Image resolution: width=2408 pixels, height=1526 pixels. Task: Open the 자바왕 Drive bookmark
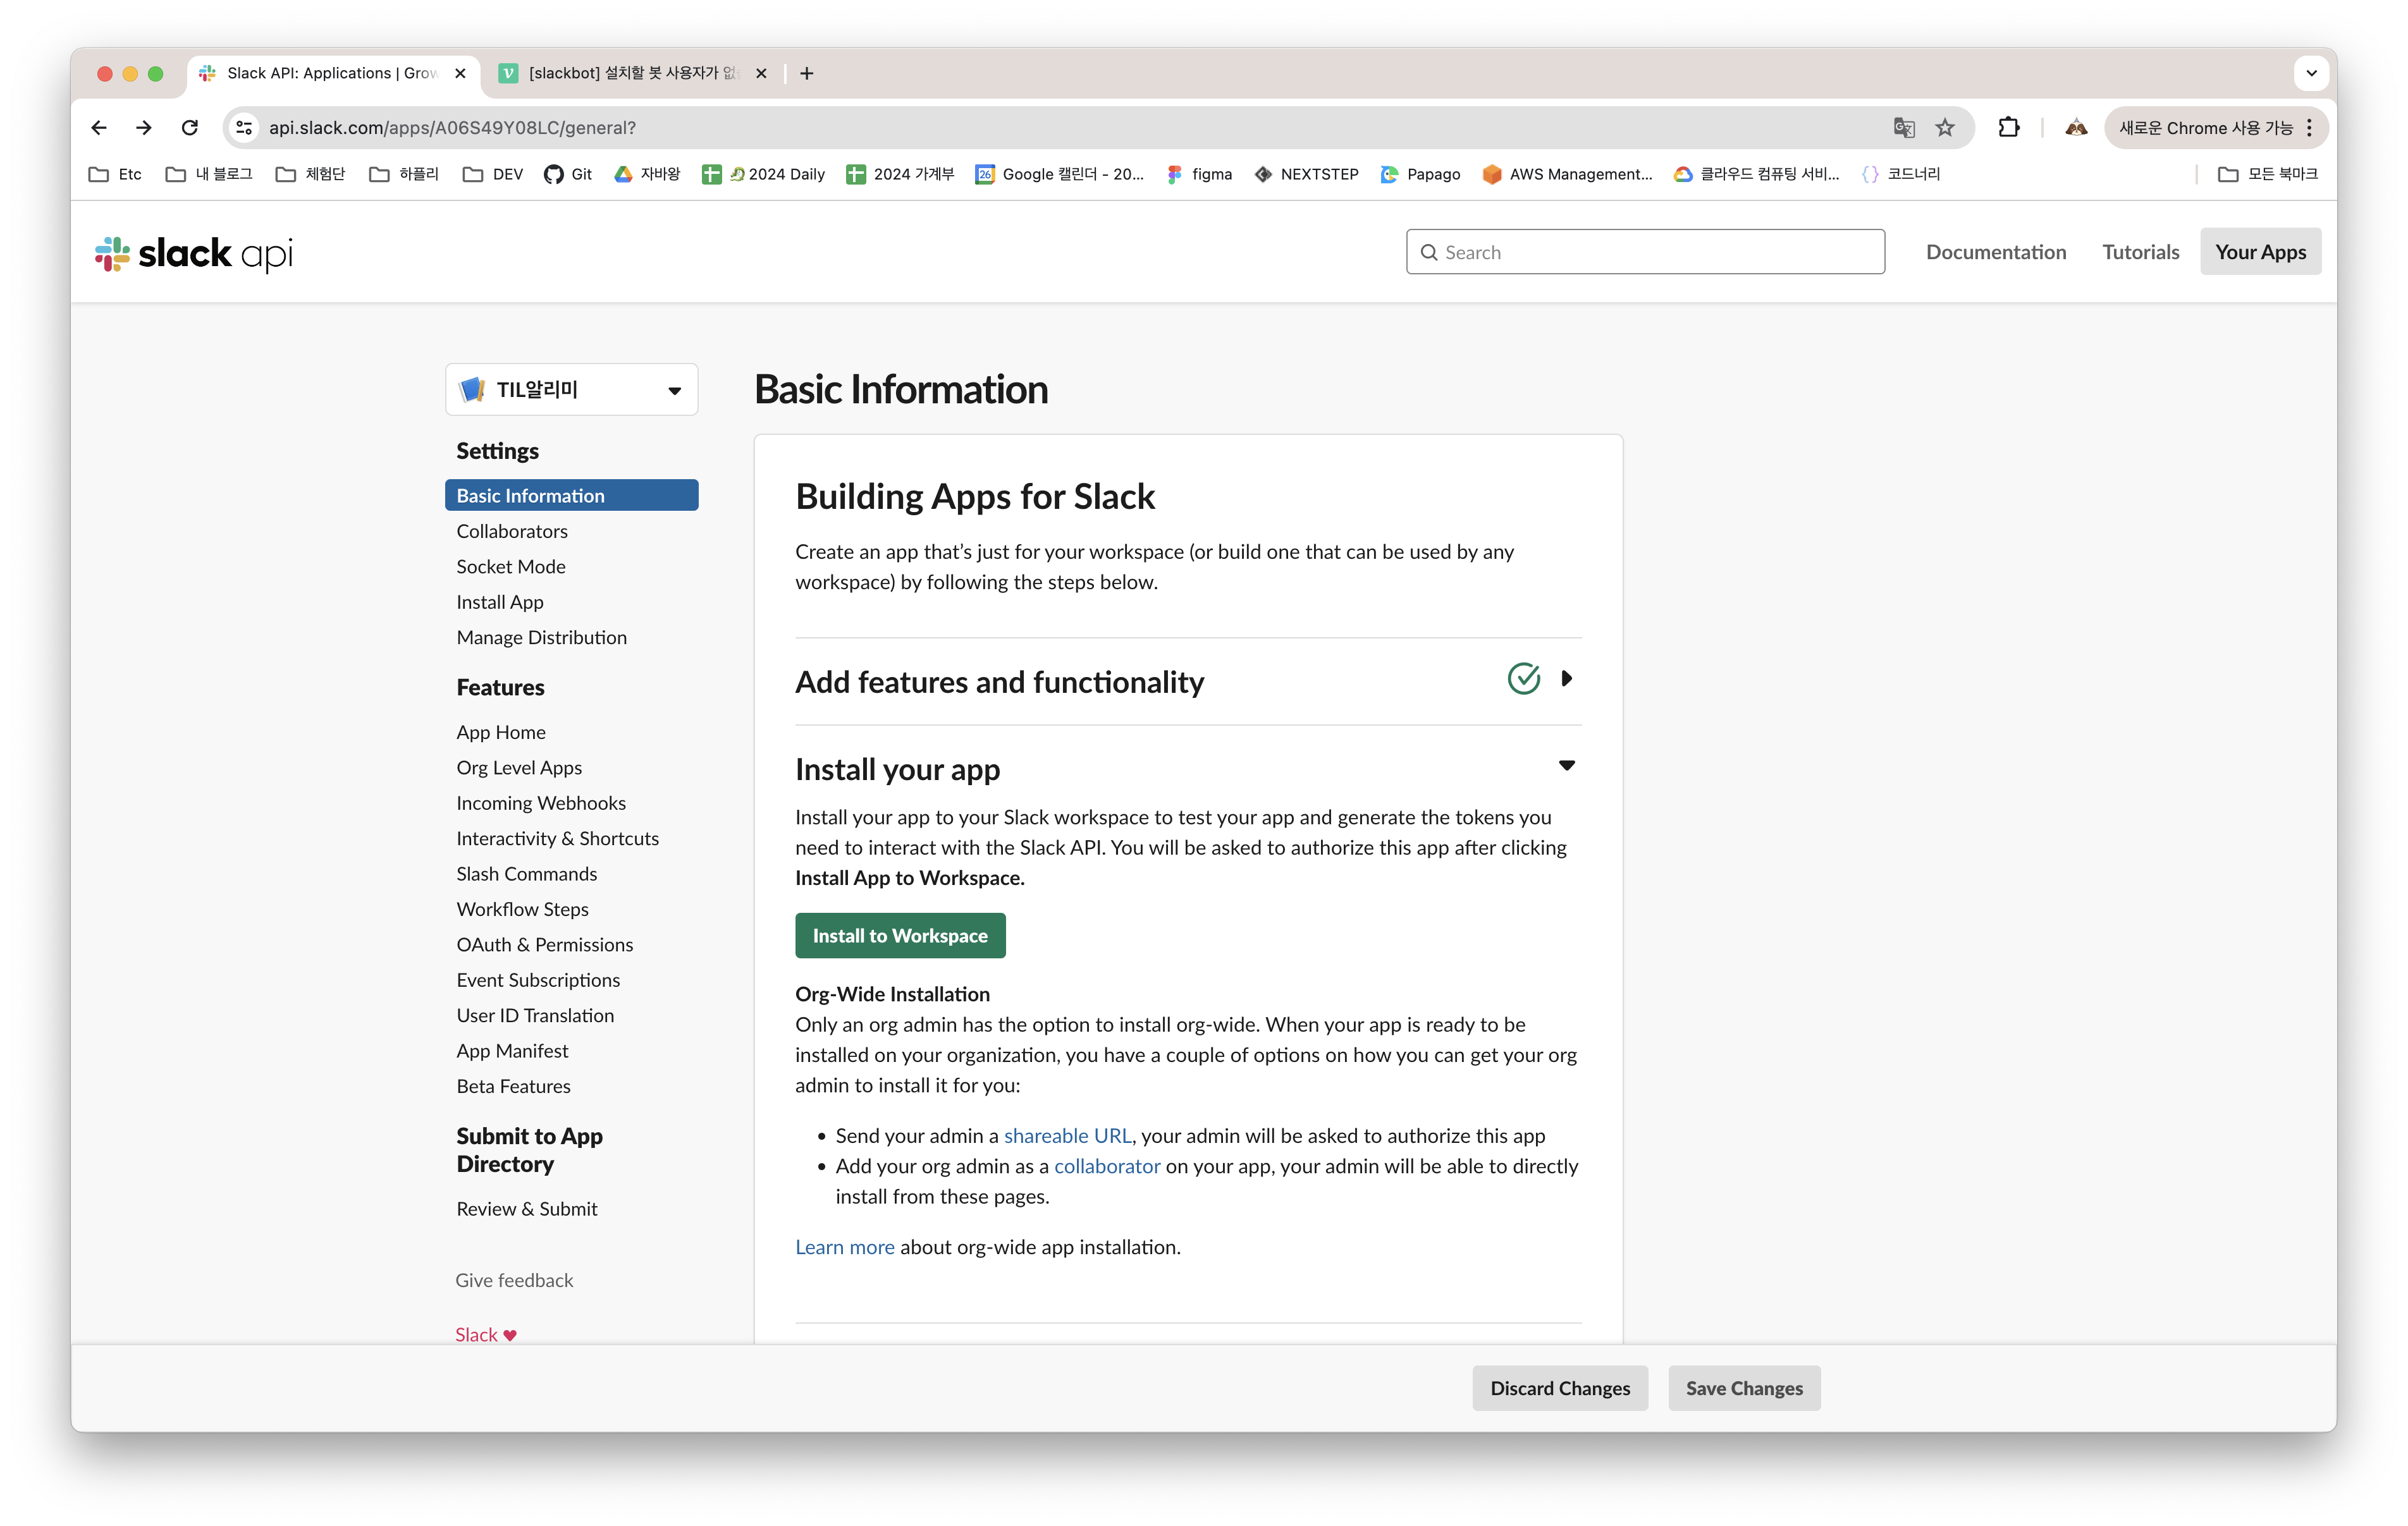pyautogui.click(x=647, y=174)
